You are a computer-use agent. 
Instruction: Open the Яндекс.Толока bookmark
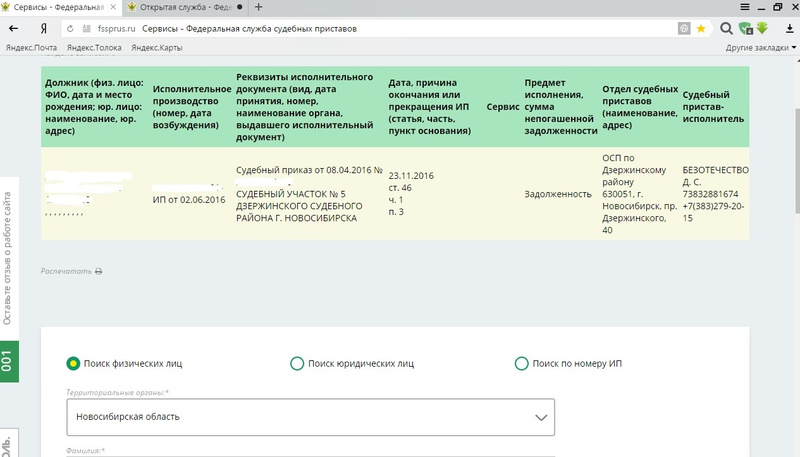(x=94, y=47)
